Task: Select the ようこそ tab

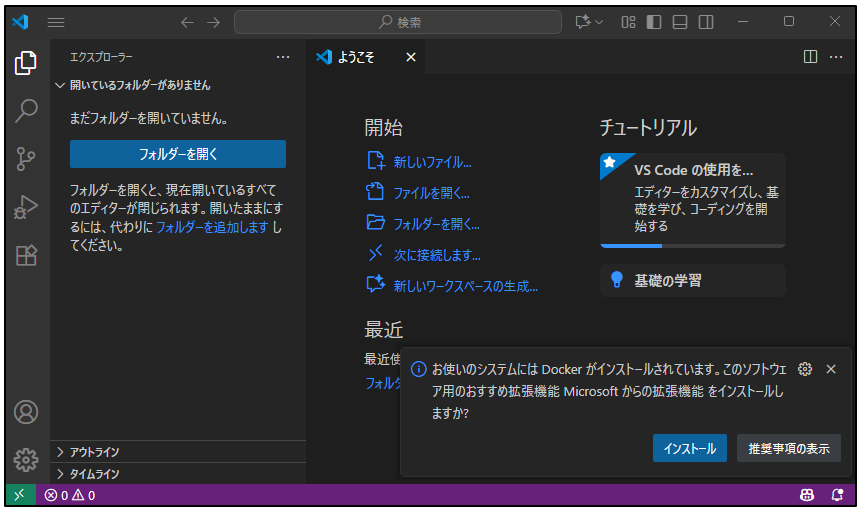Action: click(x=356, y=57)
